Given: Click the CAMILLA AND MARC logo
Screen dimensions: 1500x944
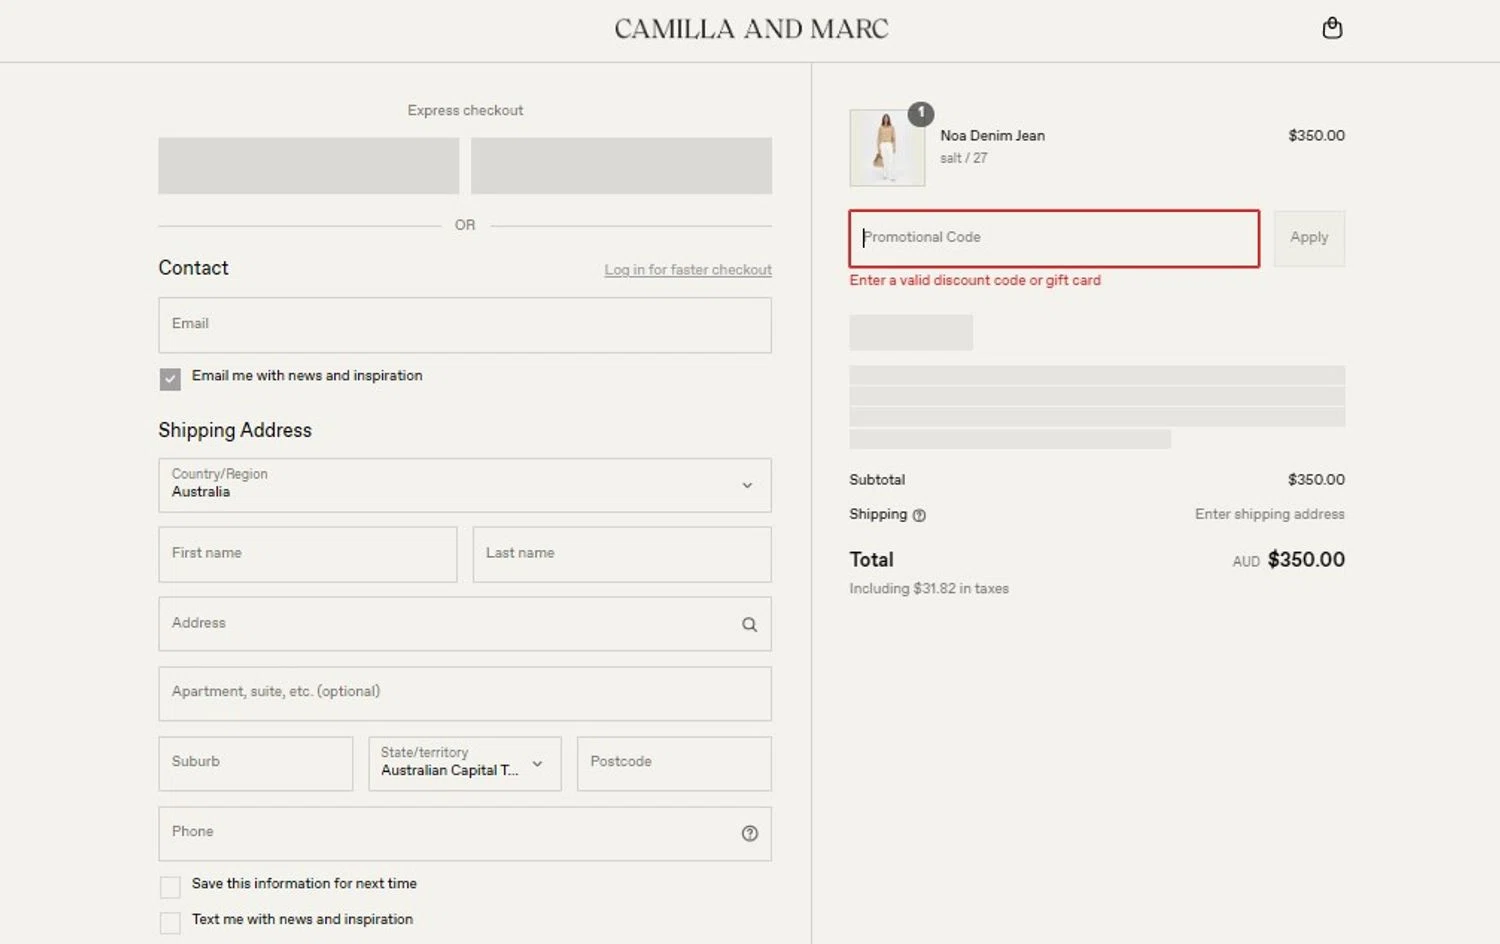Looking at the screenshot, I should point(751,29).
